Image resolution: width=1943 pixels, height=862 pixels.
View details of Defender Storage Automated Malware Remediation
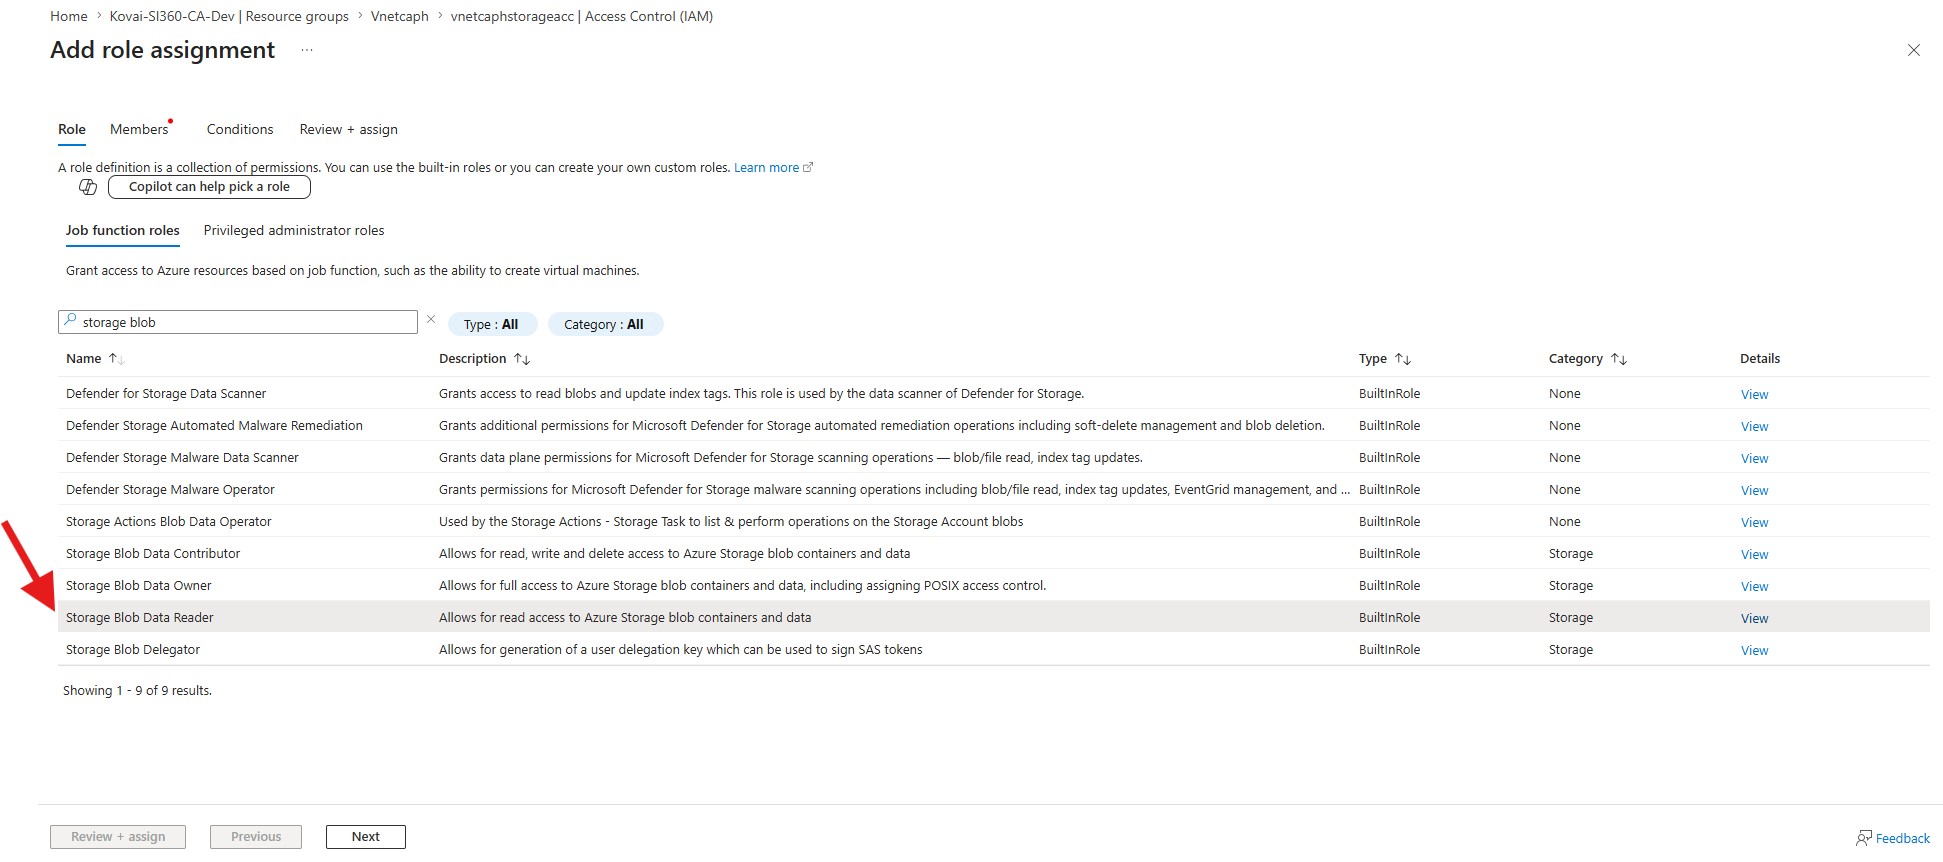pyautogui.click(x=1754, y=427)
